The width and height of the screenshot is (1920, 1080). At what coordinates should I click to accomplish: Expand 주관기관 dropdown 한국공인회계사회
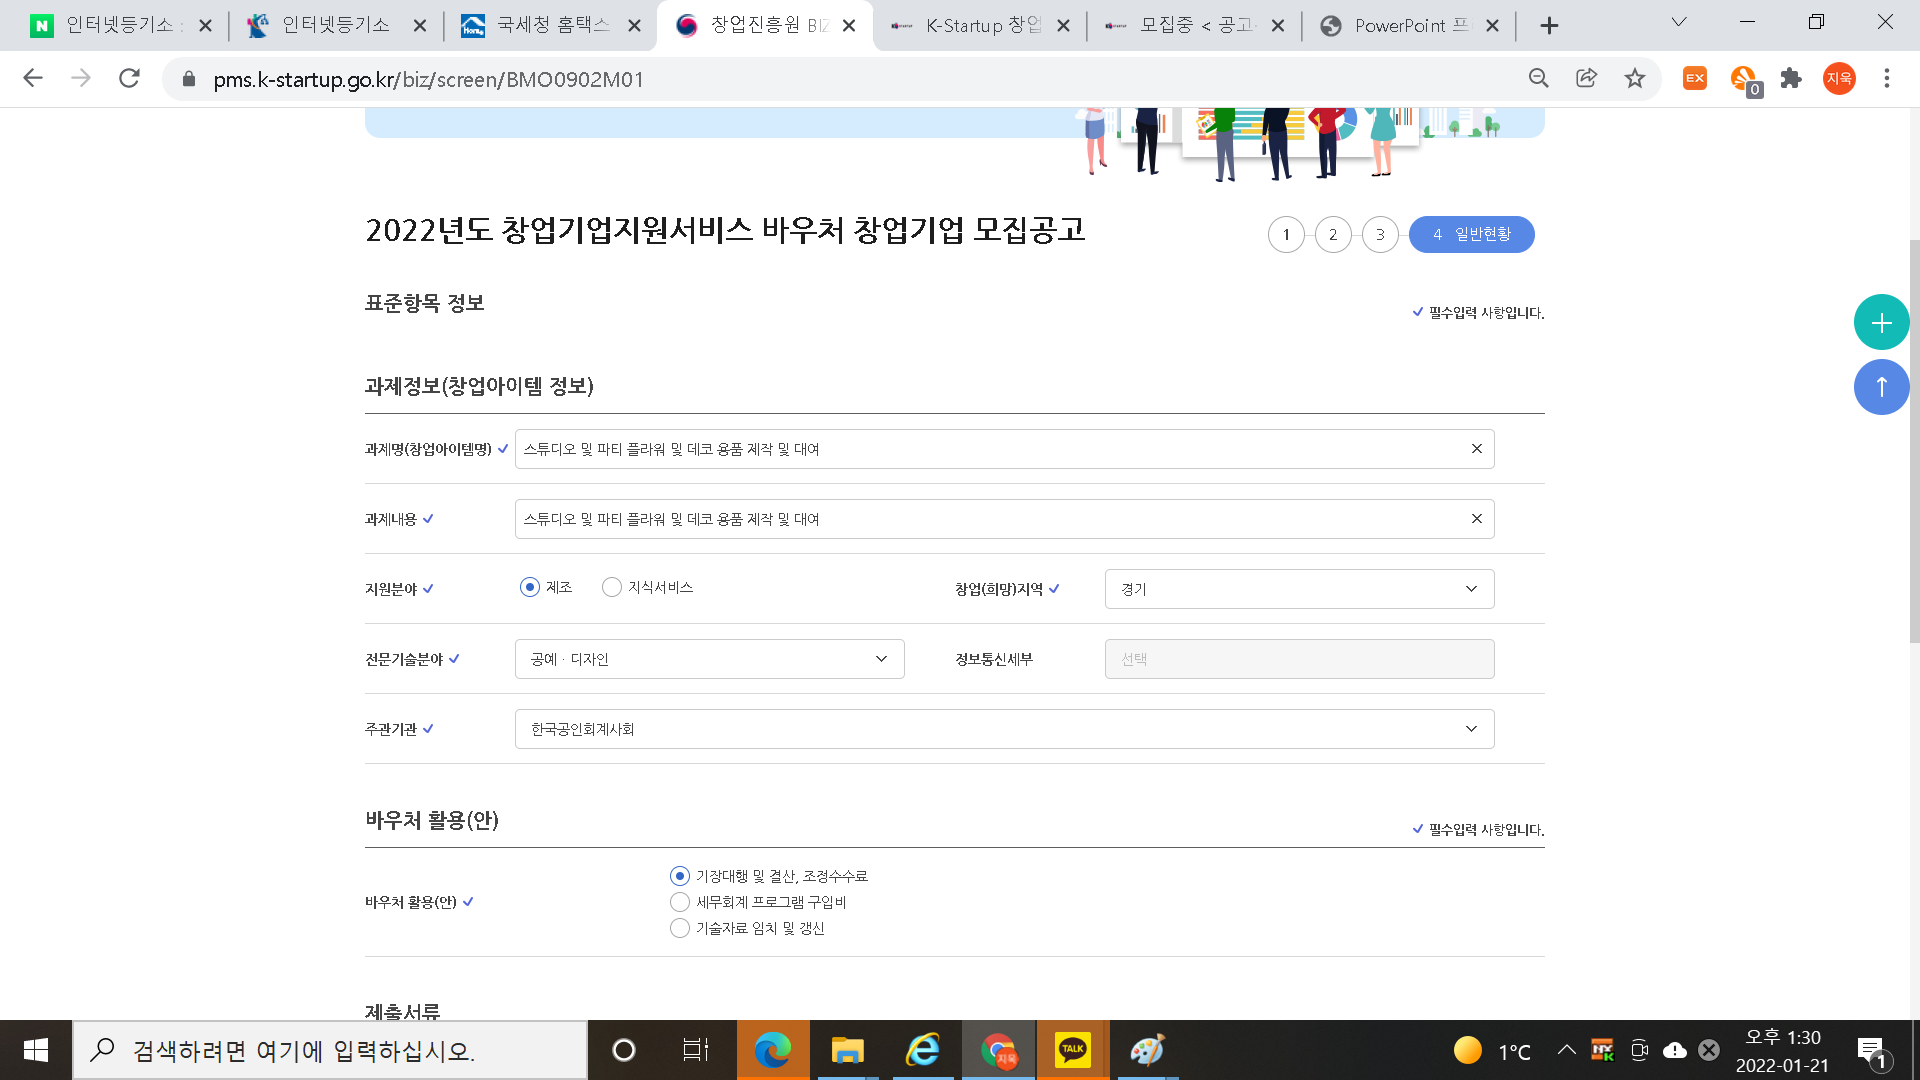1004,729
